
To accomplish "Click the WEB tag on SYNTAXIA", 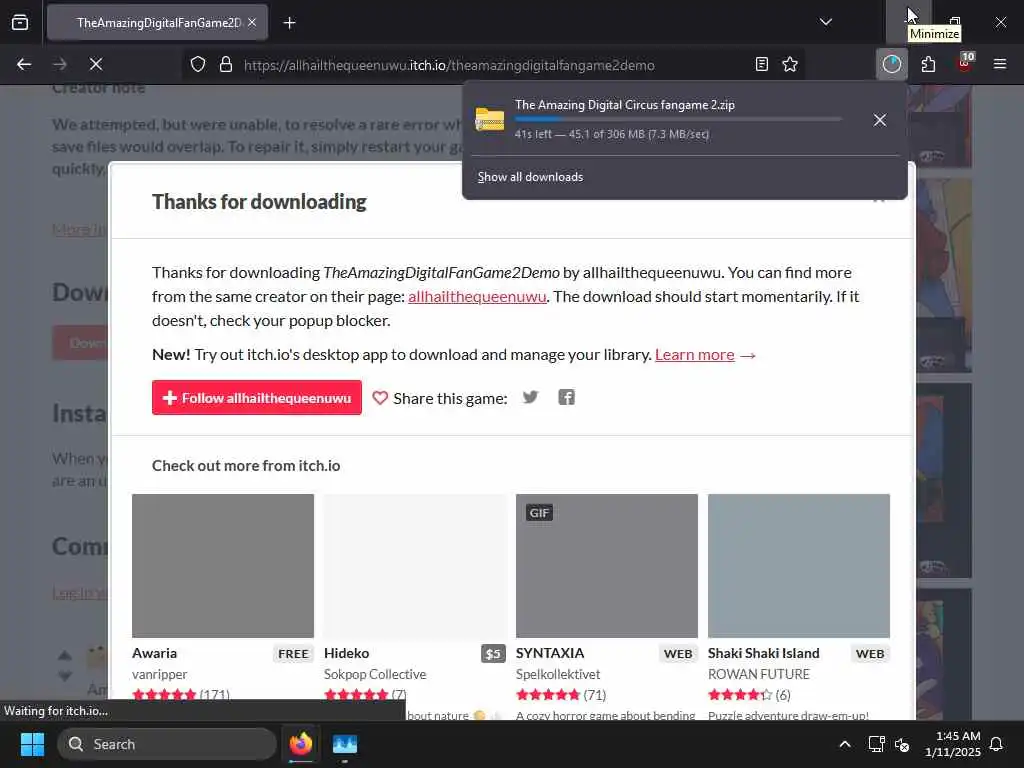I will pos(678,654).
